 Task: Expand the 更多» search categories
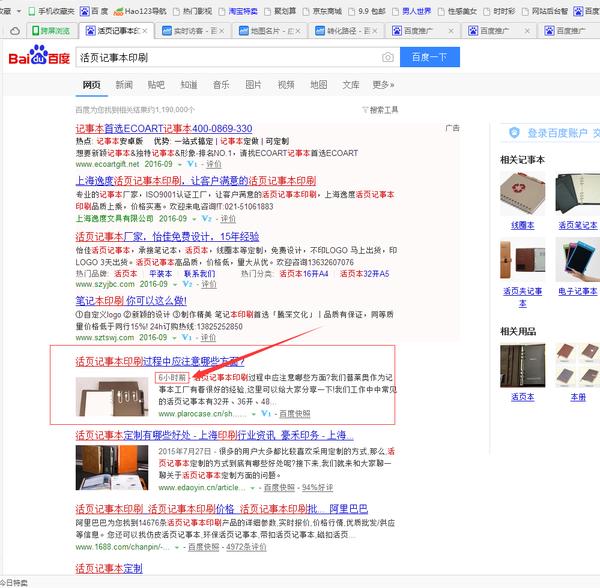click(383, 85)
